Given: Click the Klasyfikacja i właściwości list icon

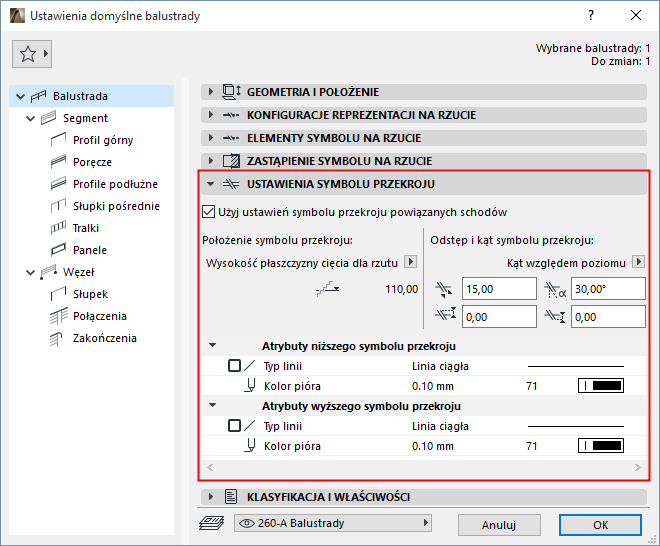Looking at the screenshot, I should pos(231,497).
